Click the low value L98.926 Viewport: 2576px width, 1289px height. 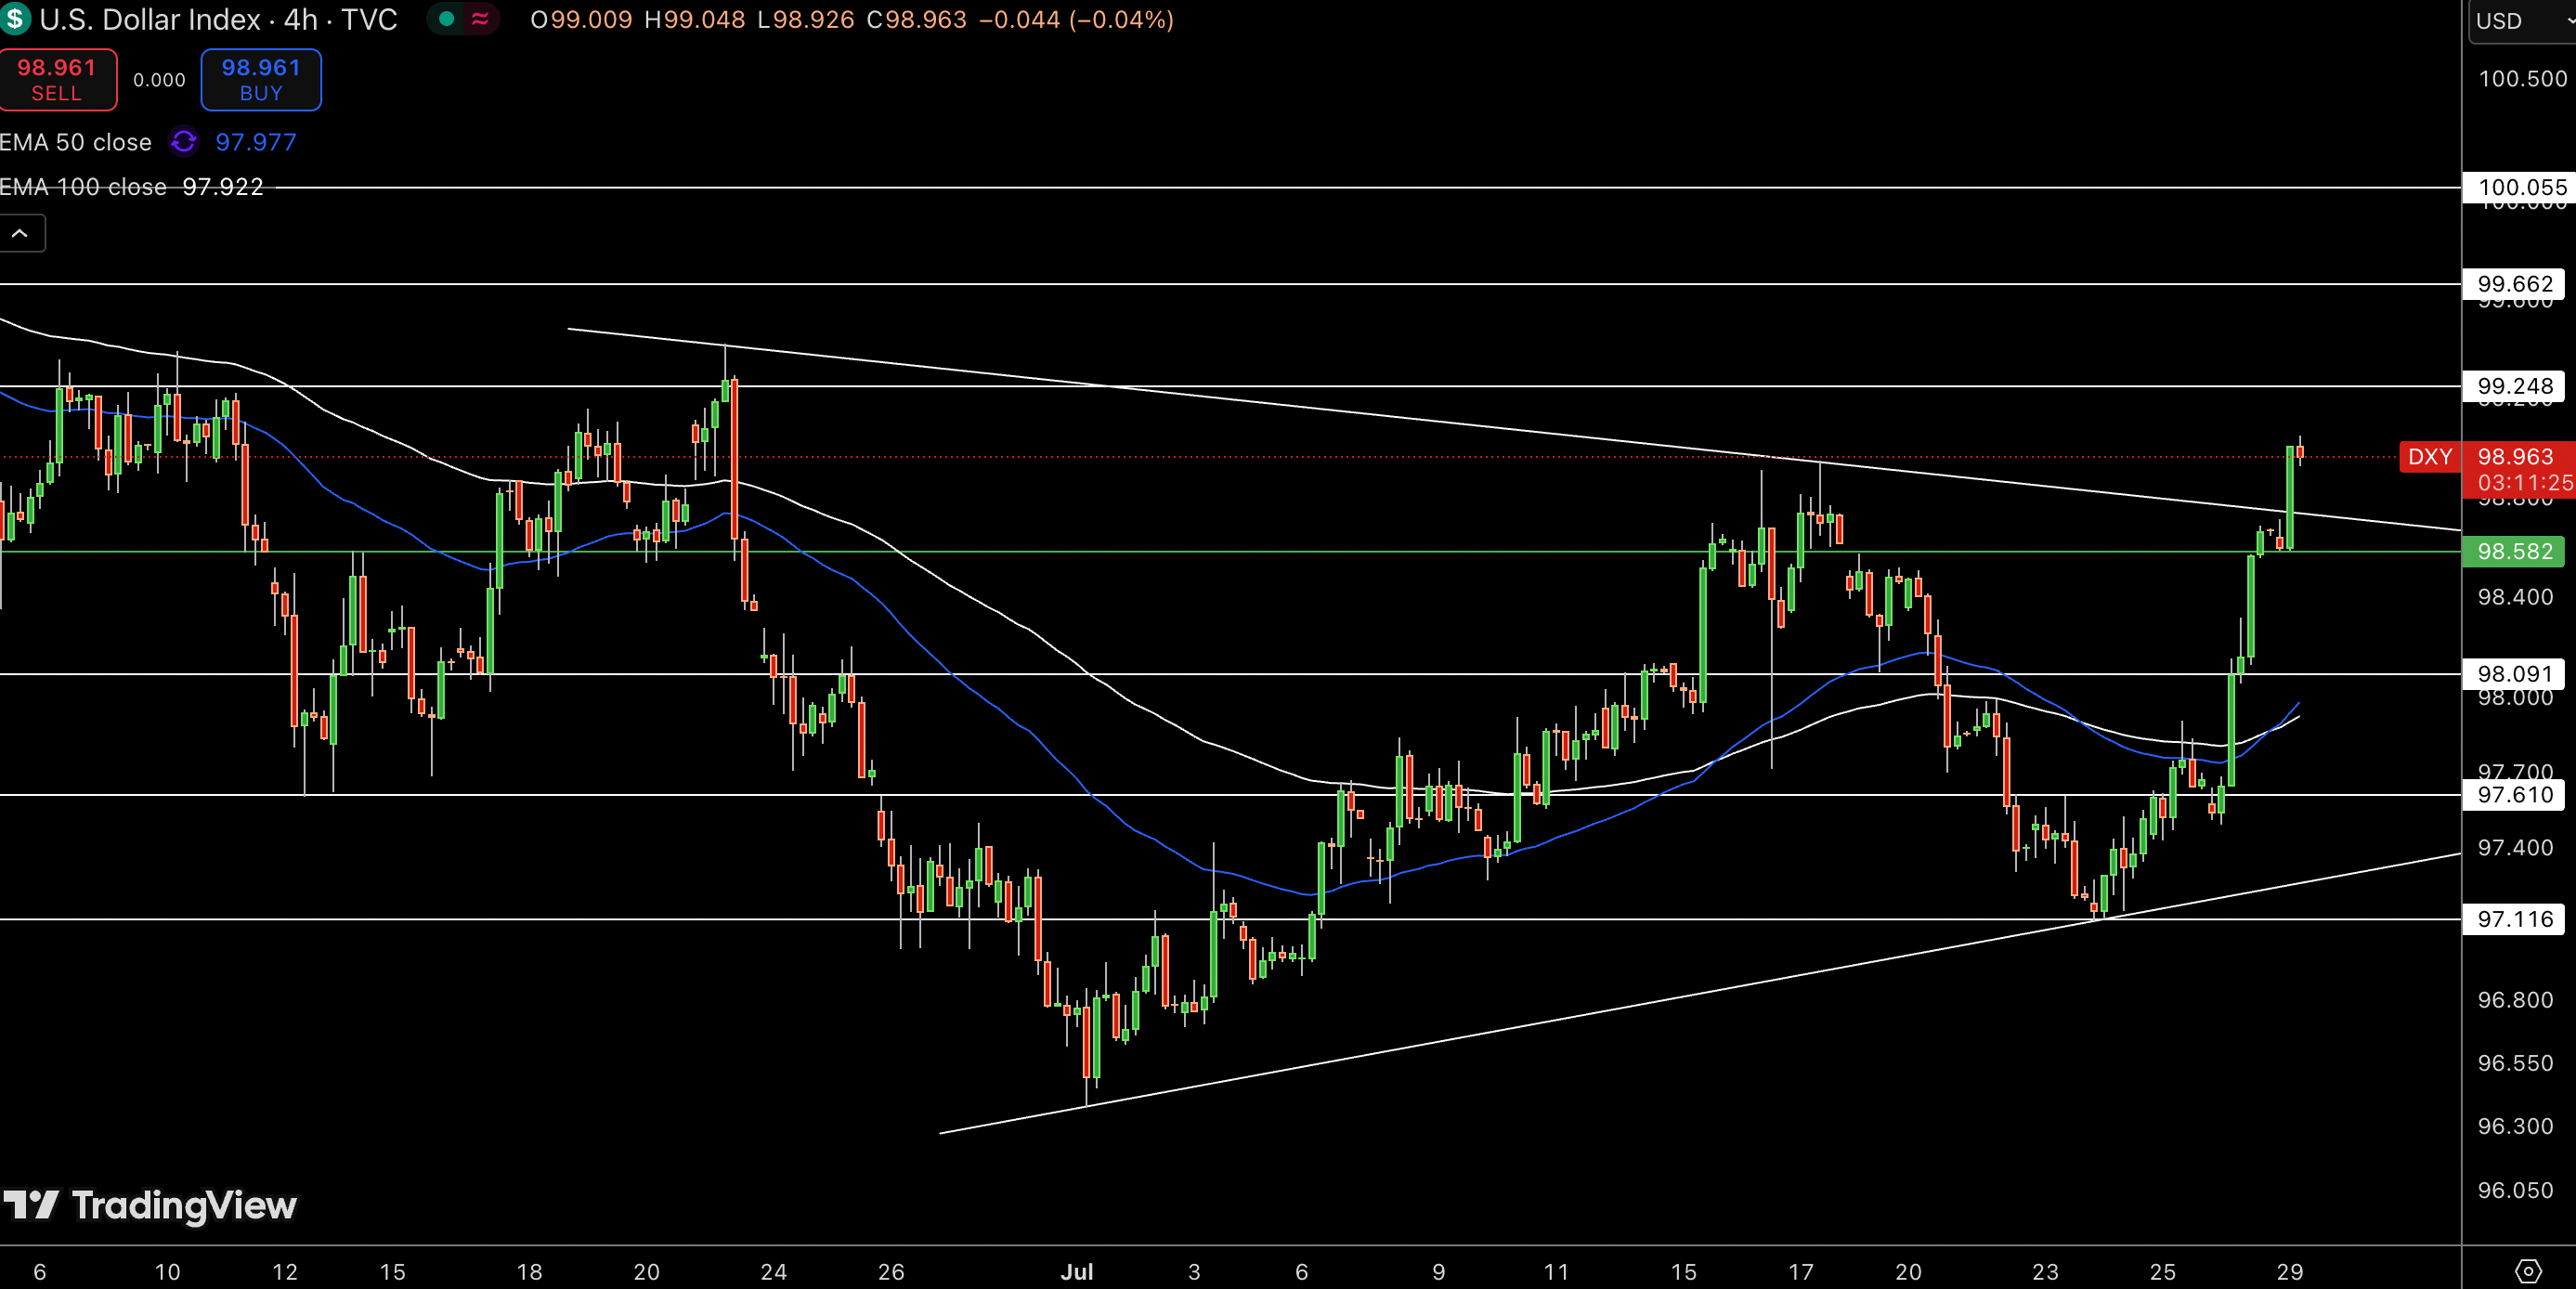coord(806,20)
